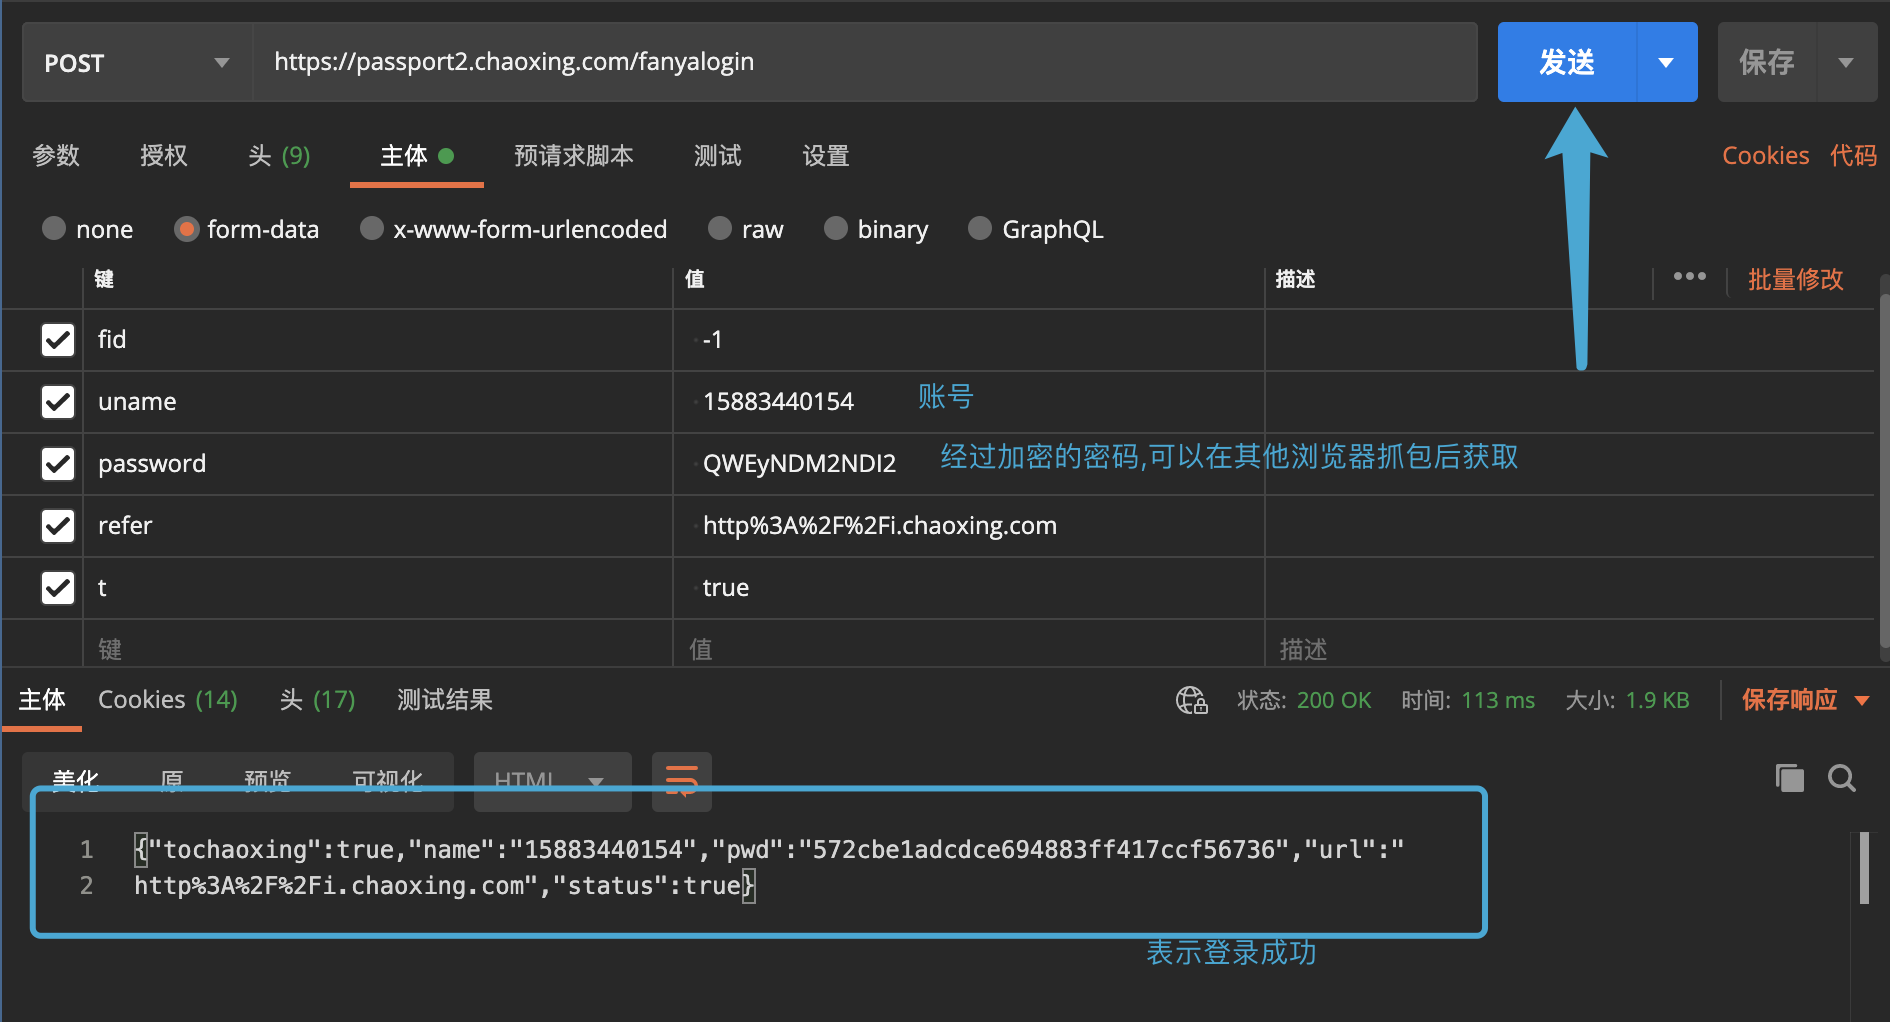The height and width of the screenshot is (1022, 1890).
Task: Switch to the 测试 tab
Action: point(718,156)
